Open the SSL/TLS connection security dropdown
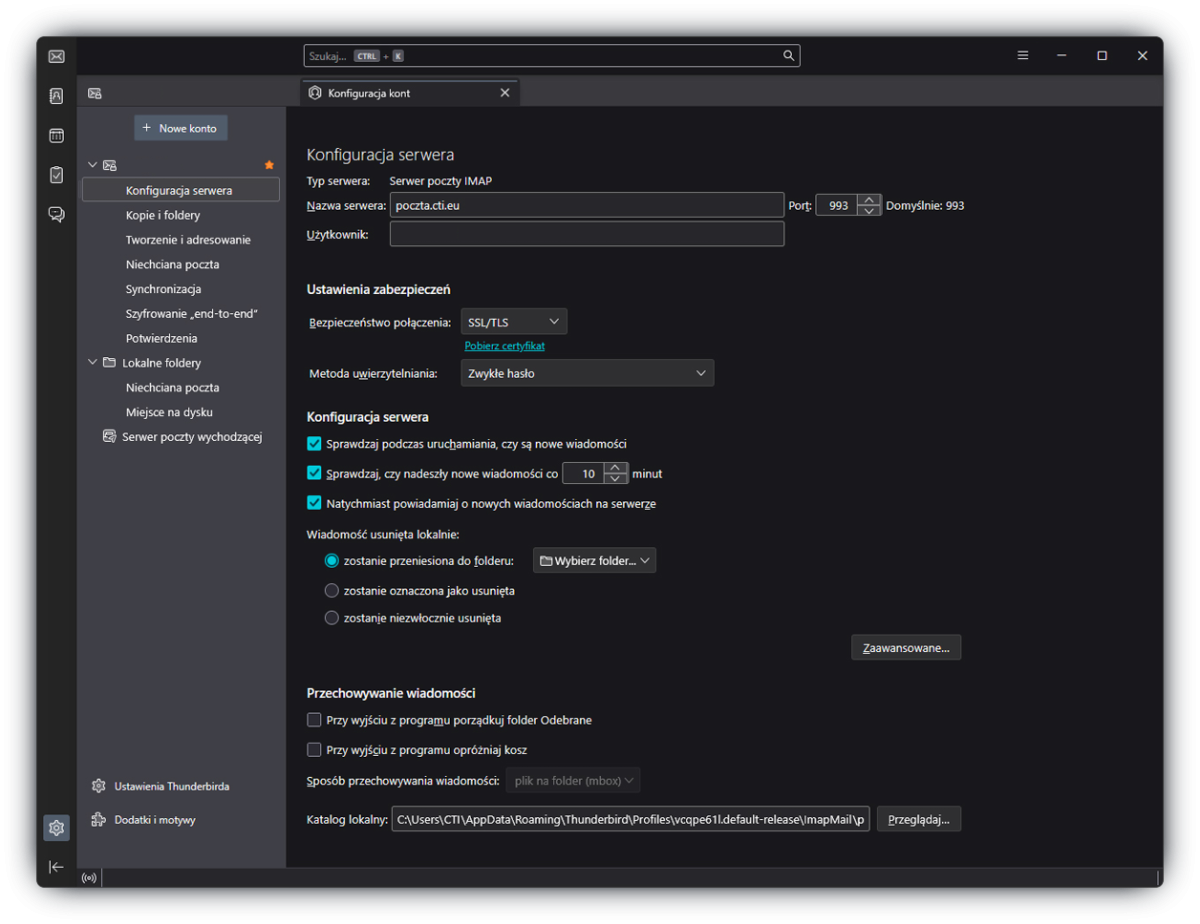 pos(513,322)
